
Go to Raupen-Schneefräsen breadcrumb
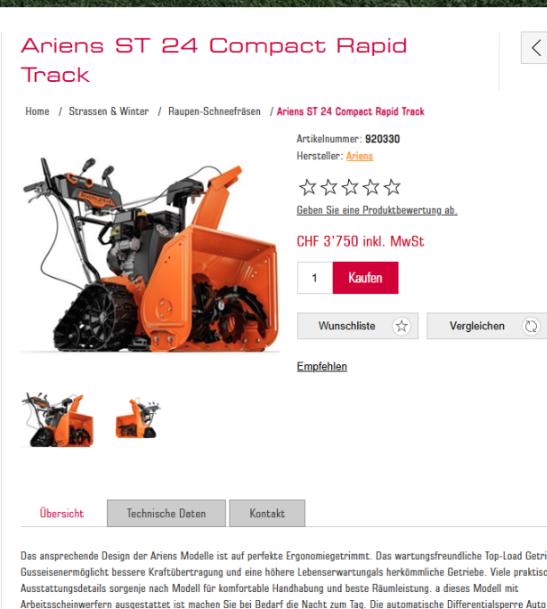pos(214,111)
